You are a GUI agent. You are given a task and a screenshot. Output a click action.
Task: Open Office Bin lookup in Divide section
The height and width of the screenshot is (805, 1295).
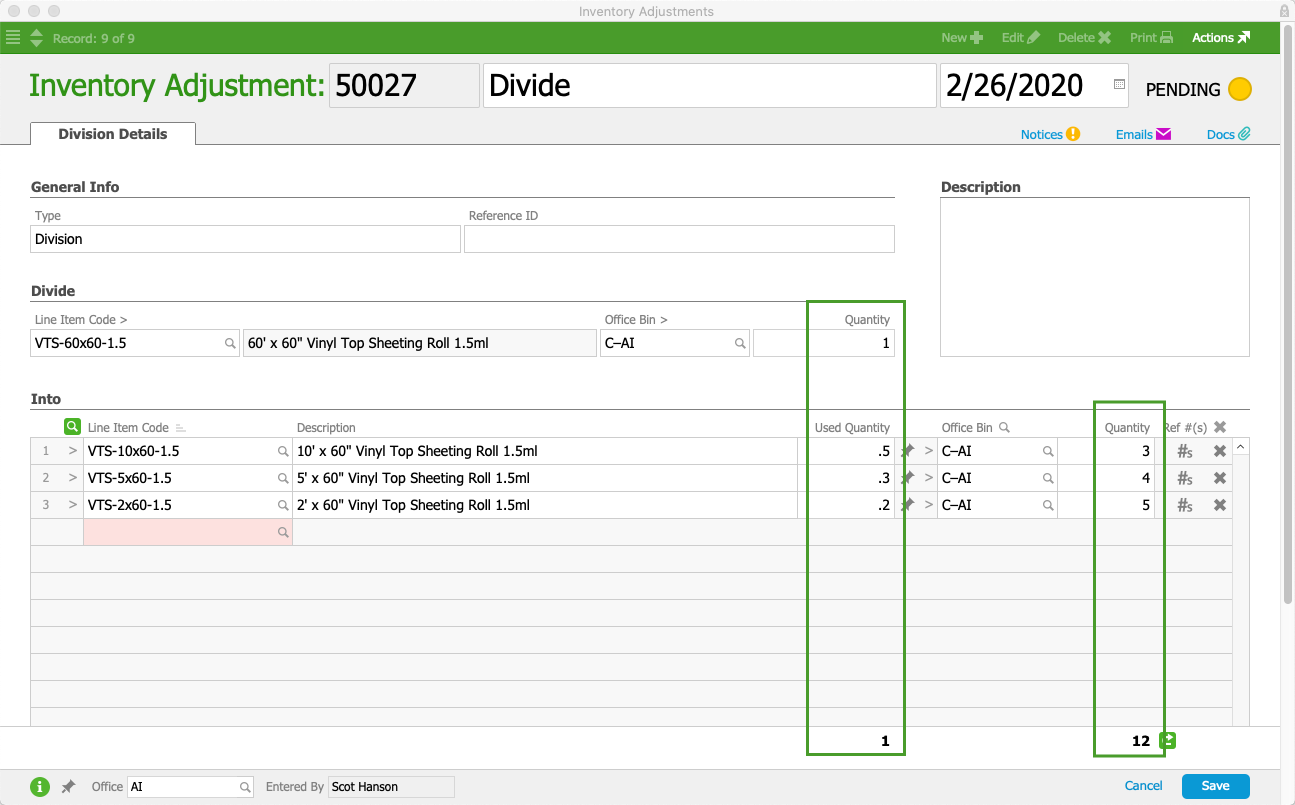pyautogui.click(x=740, y=343)
